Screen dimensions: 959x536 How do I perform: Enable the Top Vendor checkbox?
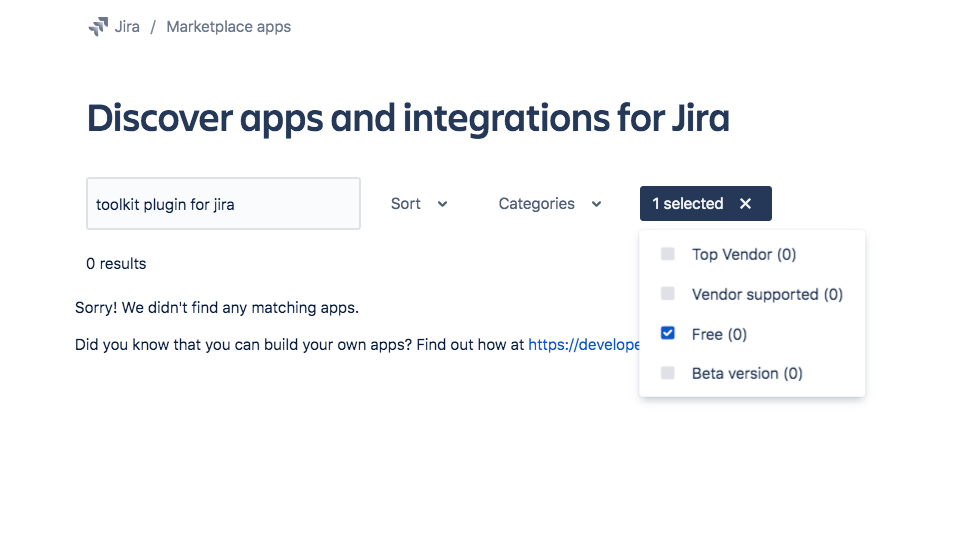668,254
